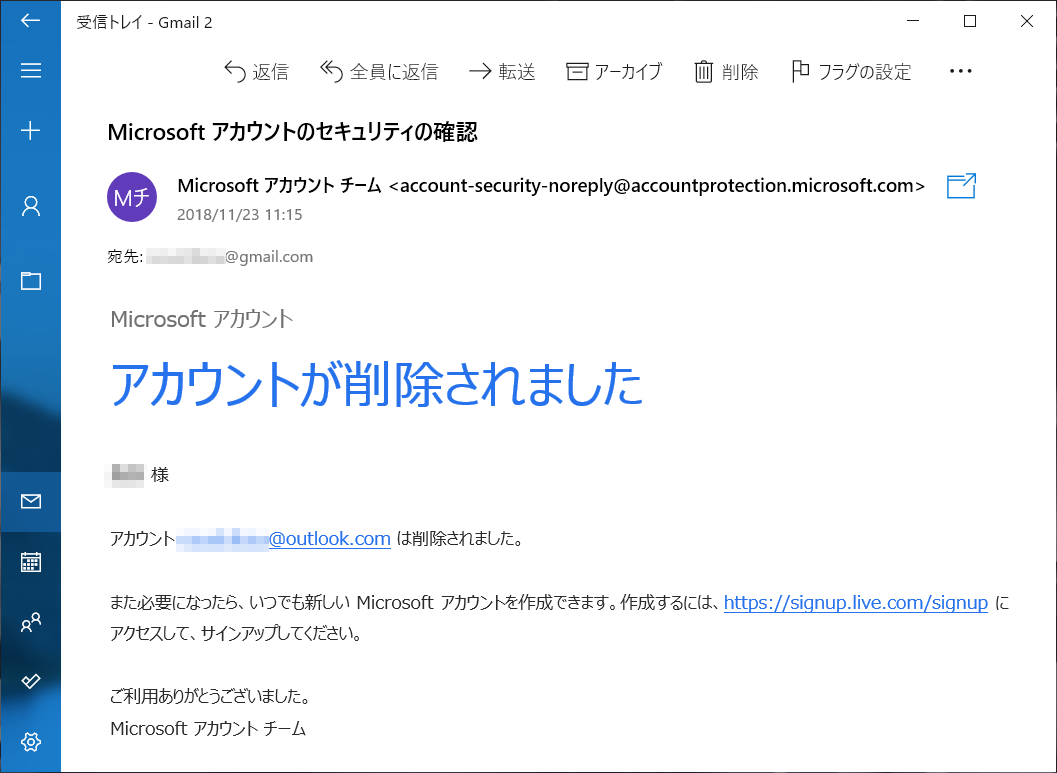Switch to Mail in sidebar
This screenshot has height=773, width=1057.
30,501
